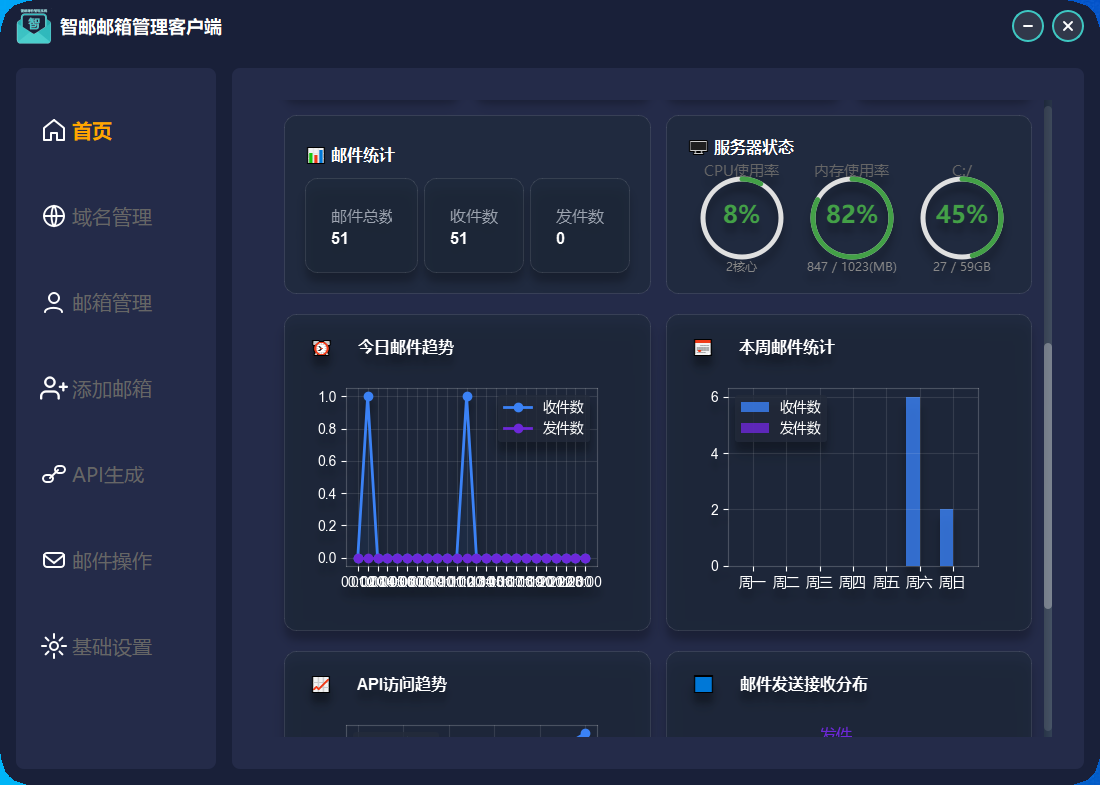The height and width of the screenshot is (785, 1100).
Task: Switch to the 邮件操作 page
Action: [112, 561]
